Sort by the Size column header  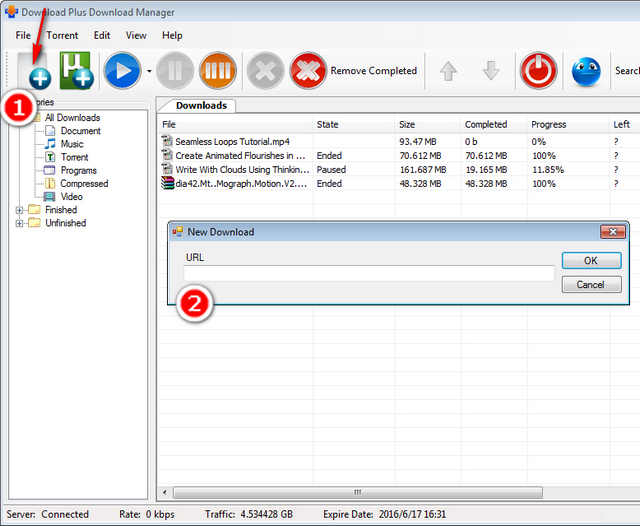coord(428,124)
